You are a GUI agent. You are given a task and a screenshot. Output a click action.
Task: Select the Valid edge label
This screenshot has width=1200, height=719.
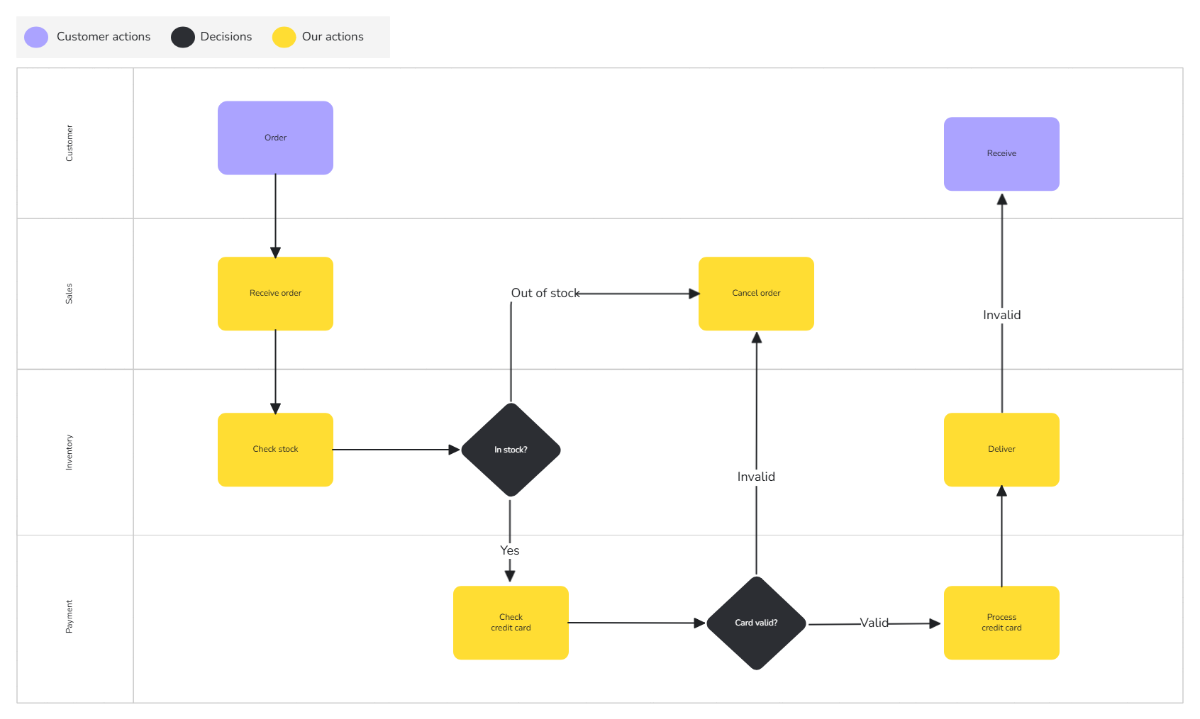point(873,622)
